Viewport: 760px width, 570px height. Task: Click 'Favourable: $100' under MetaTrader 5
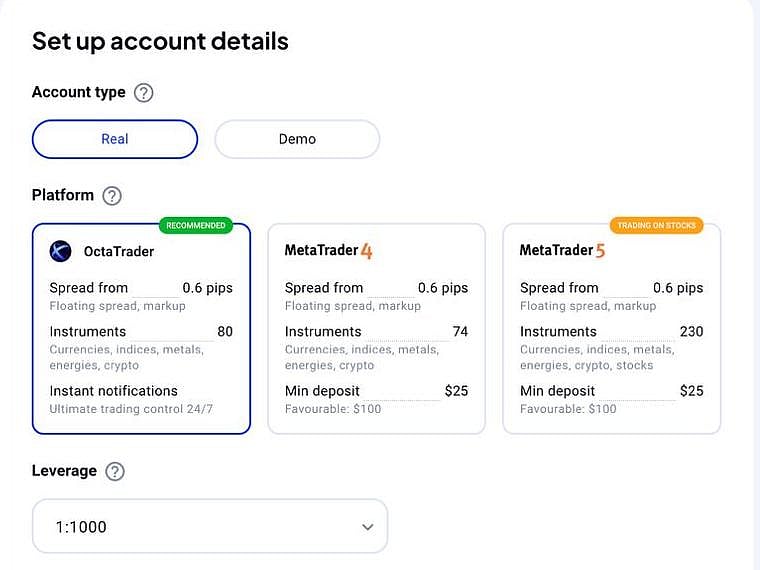pyautogui.click(x=568, y=409)
